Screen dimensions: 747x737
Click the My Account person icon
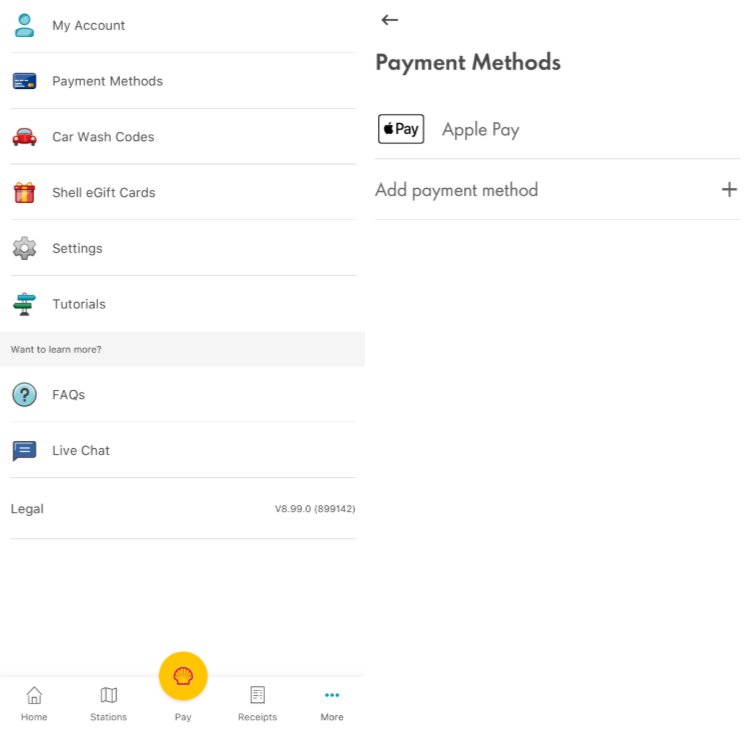click(24, 25)
